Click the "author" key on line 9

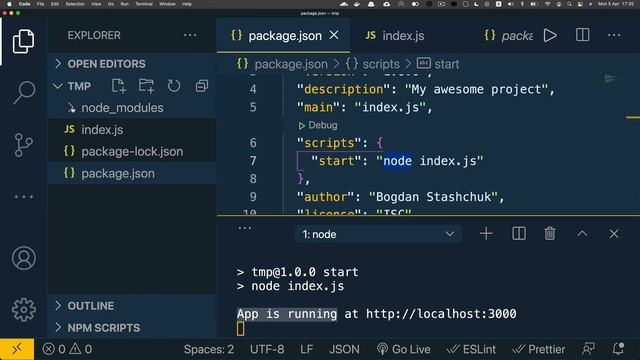[326, 197]
